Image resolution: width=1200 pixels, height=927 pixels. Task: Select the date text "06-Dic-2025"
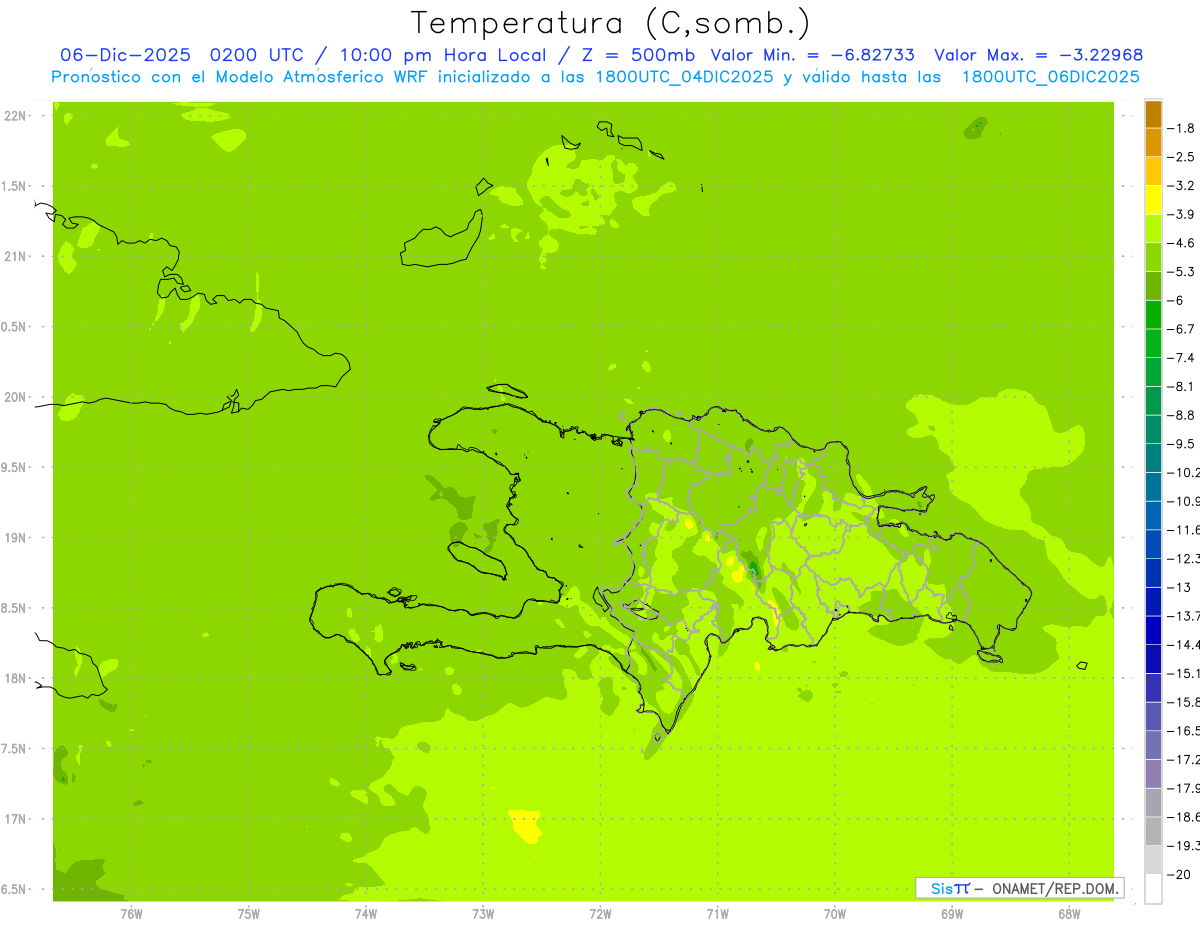[x=125, y=55]
